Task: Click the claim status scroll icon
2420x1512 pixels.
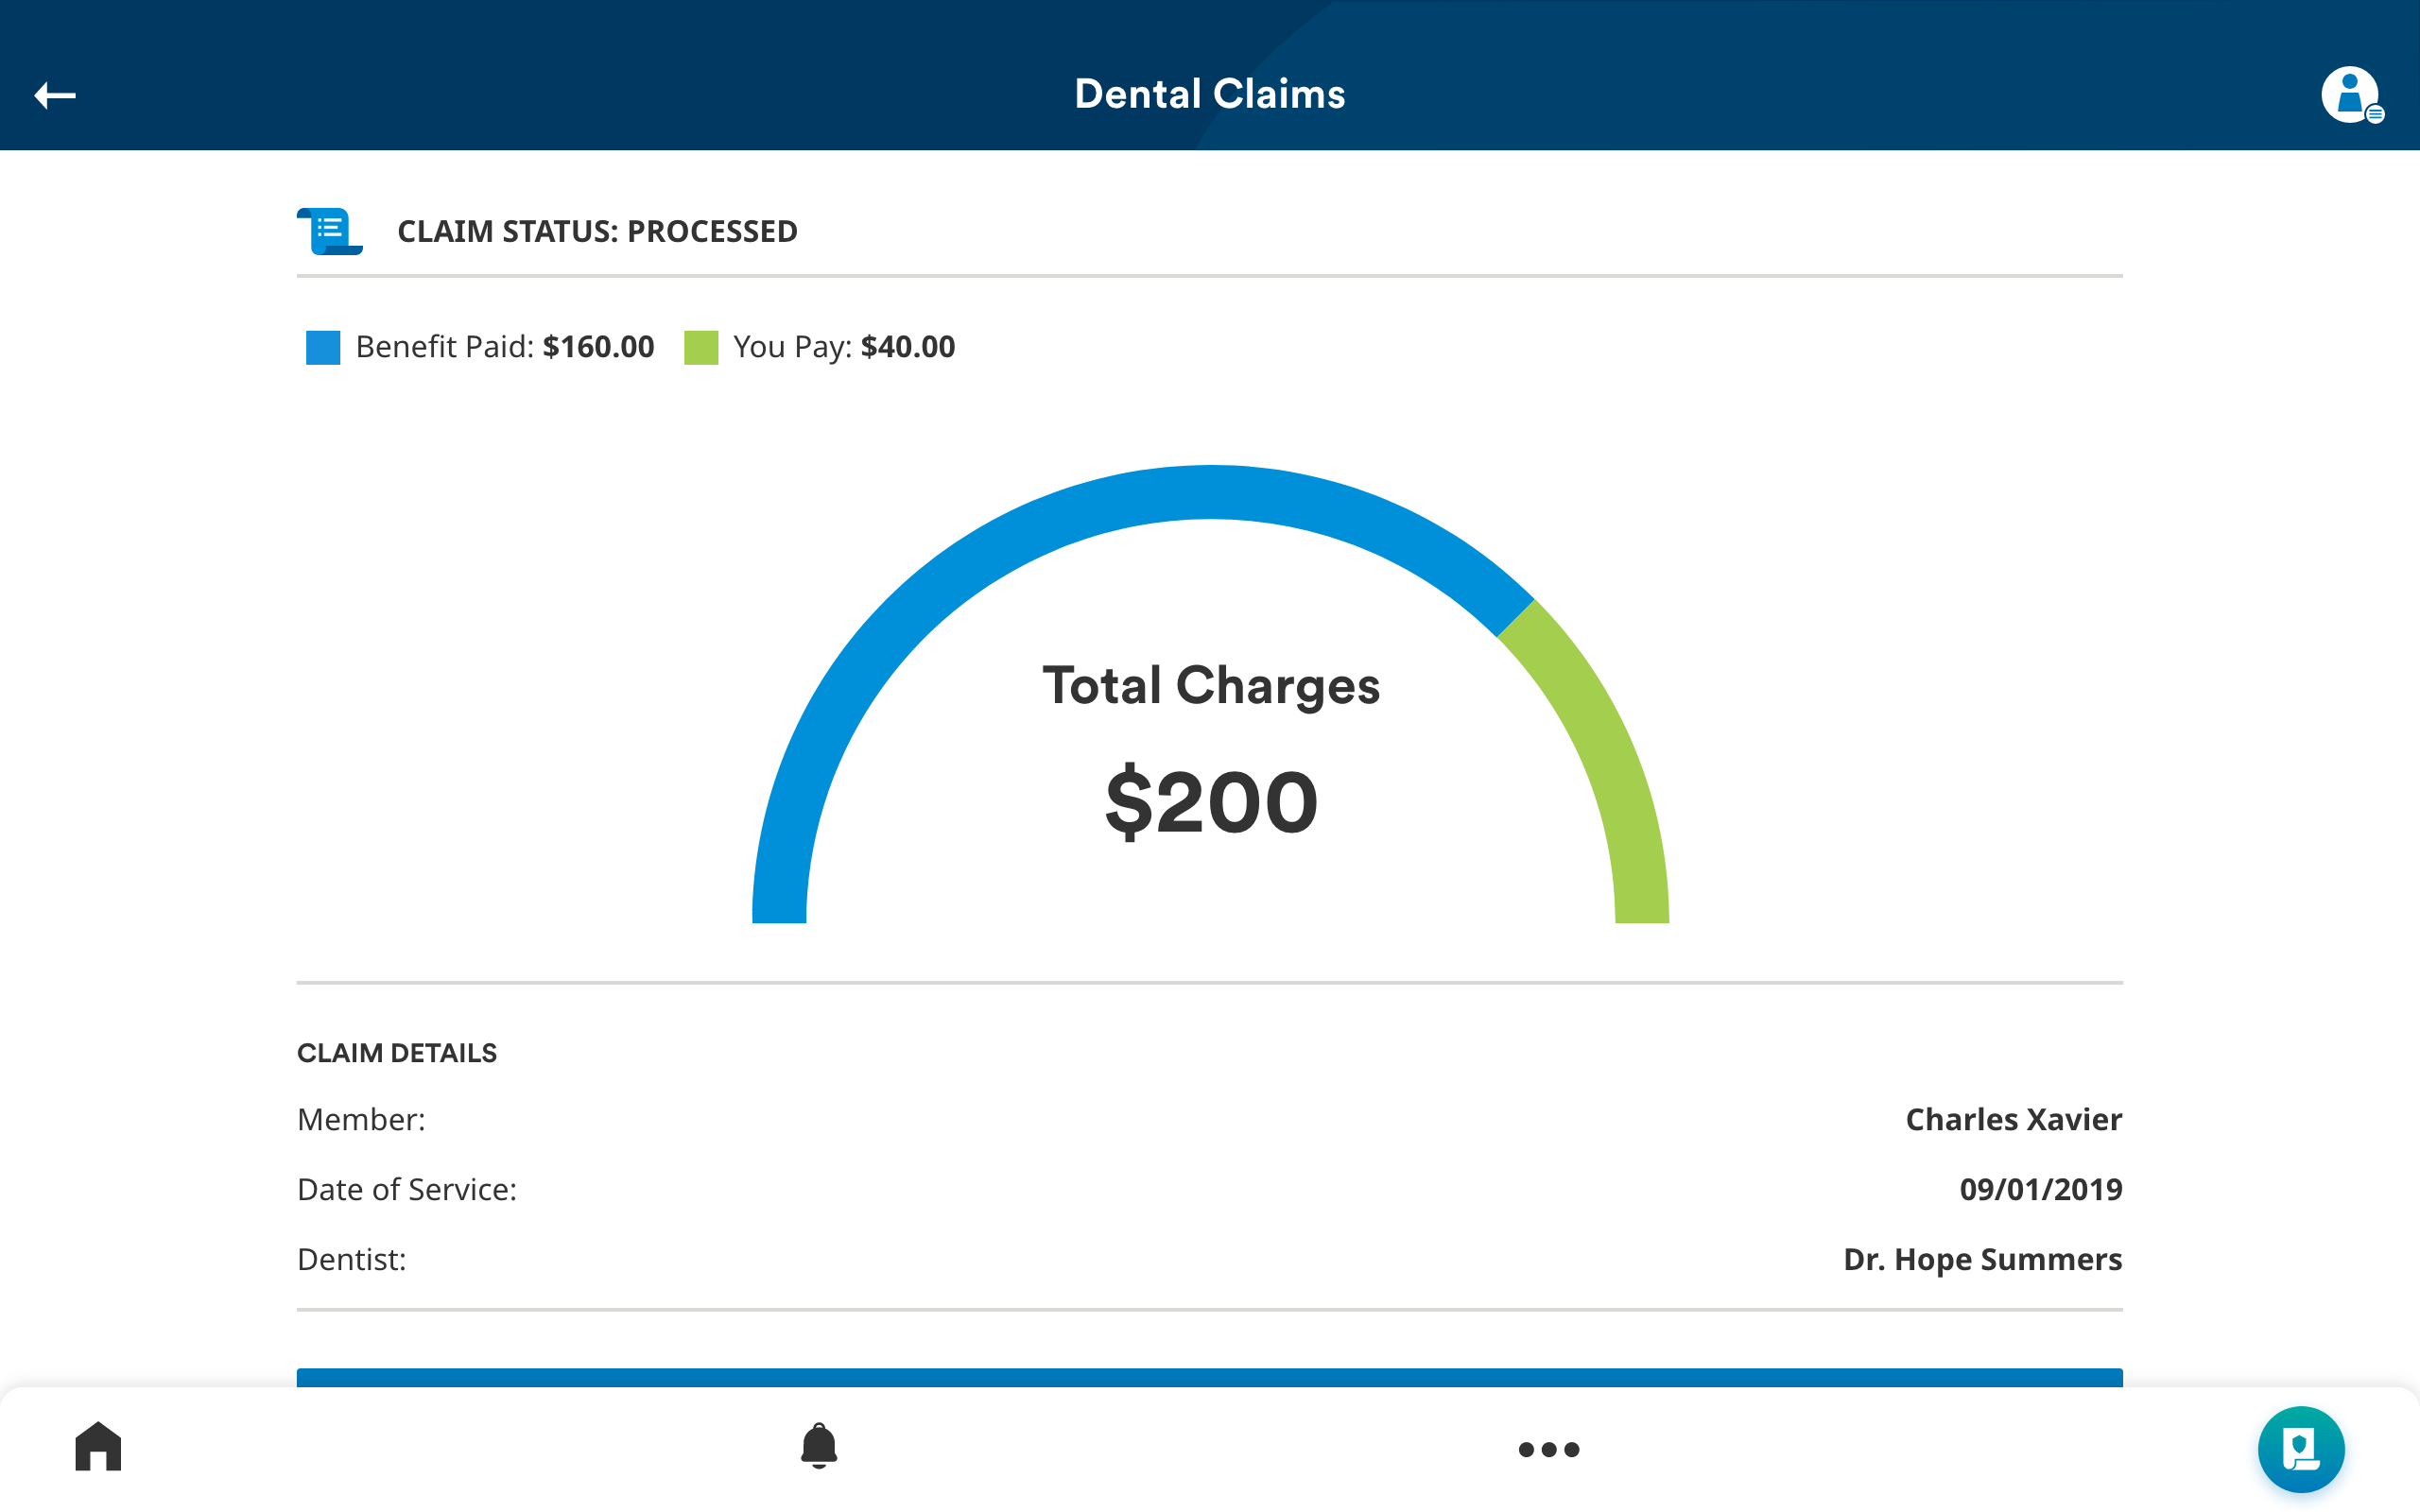Action: 330,231
